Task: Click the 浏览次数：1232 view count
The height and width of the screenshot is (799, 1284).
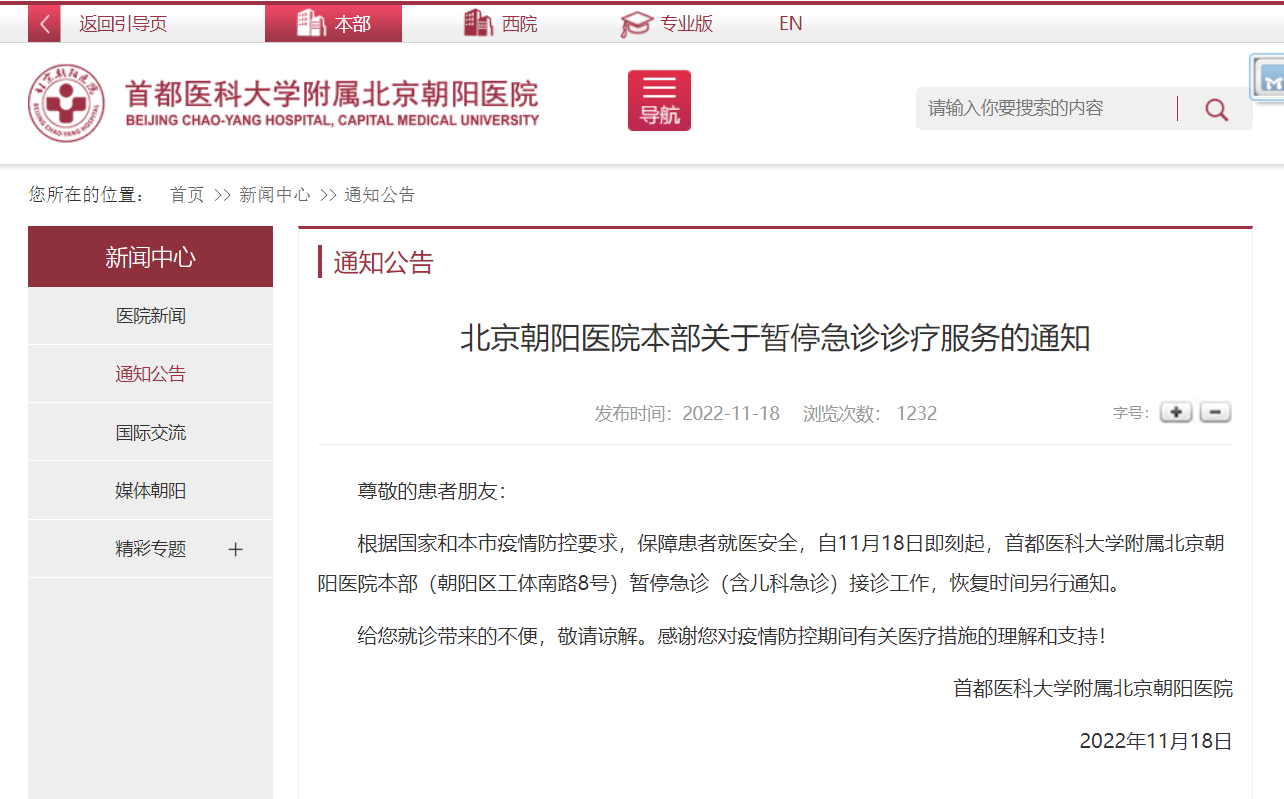Action: [870, 413]
